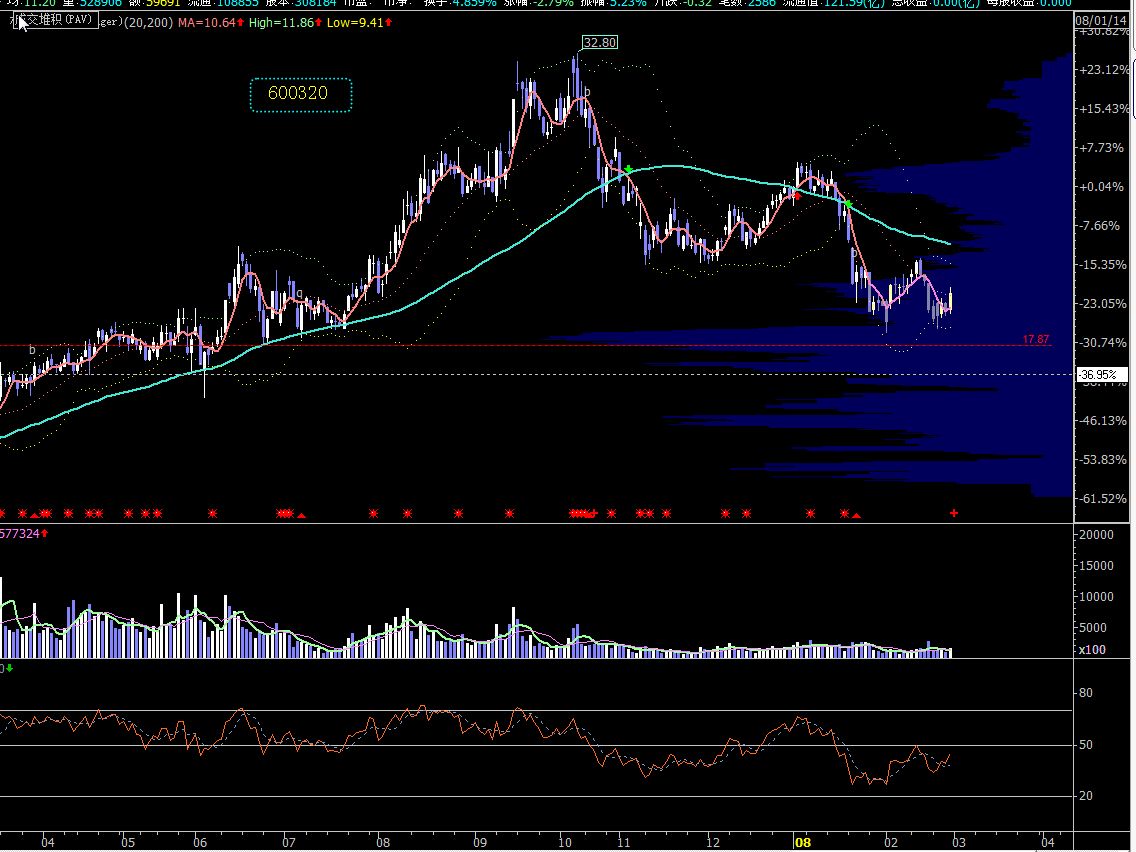This screenshot has width=1136, height=852.
Task: Click the -36.95% crosshair axis label
Action: click(1101, 375)
